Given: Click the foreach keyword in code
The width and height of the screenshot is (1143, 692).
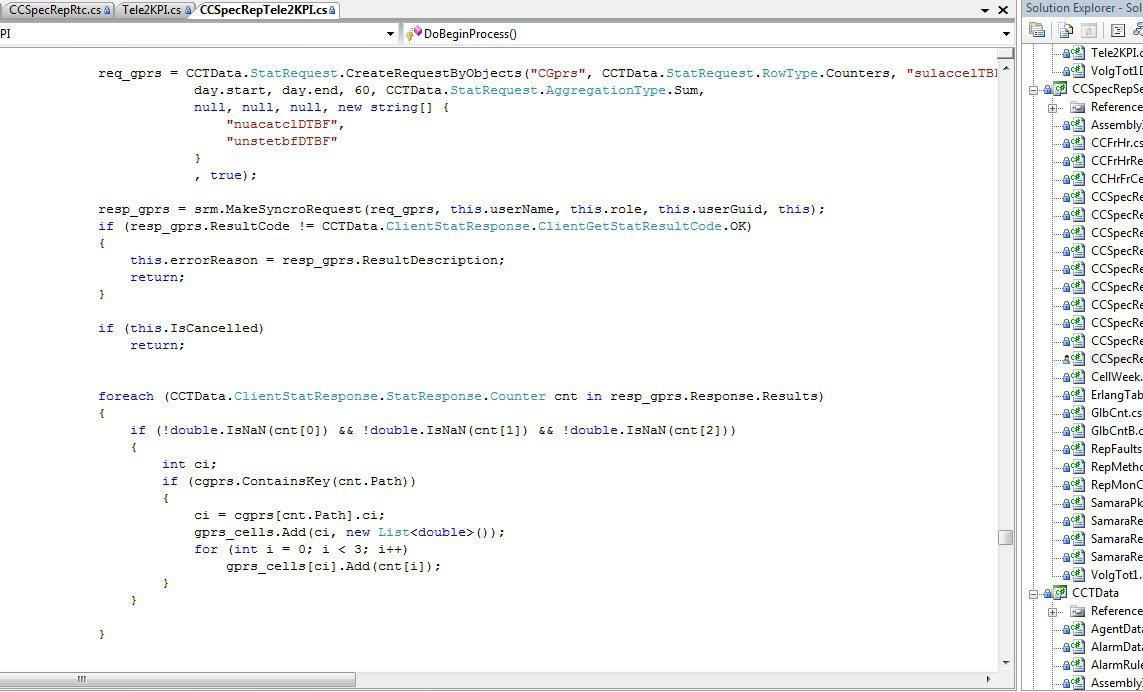Looking at the screenshot, I should pos(126,396).
